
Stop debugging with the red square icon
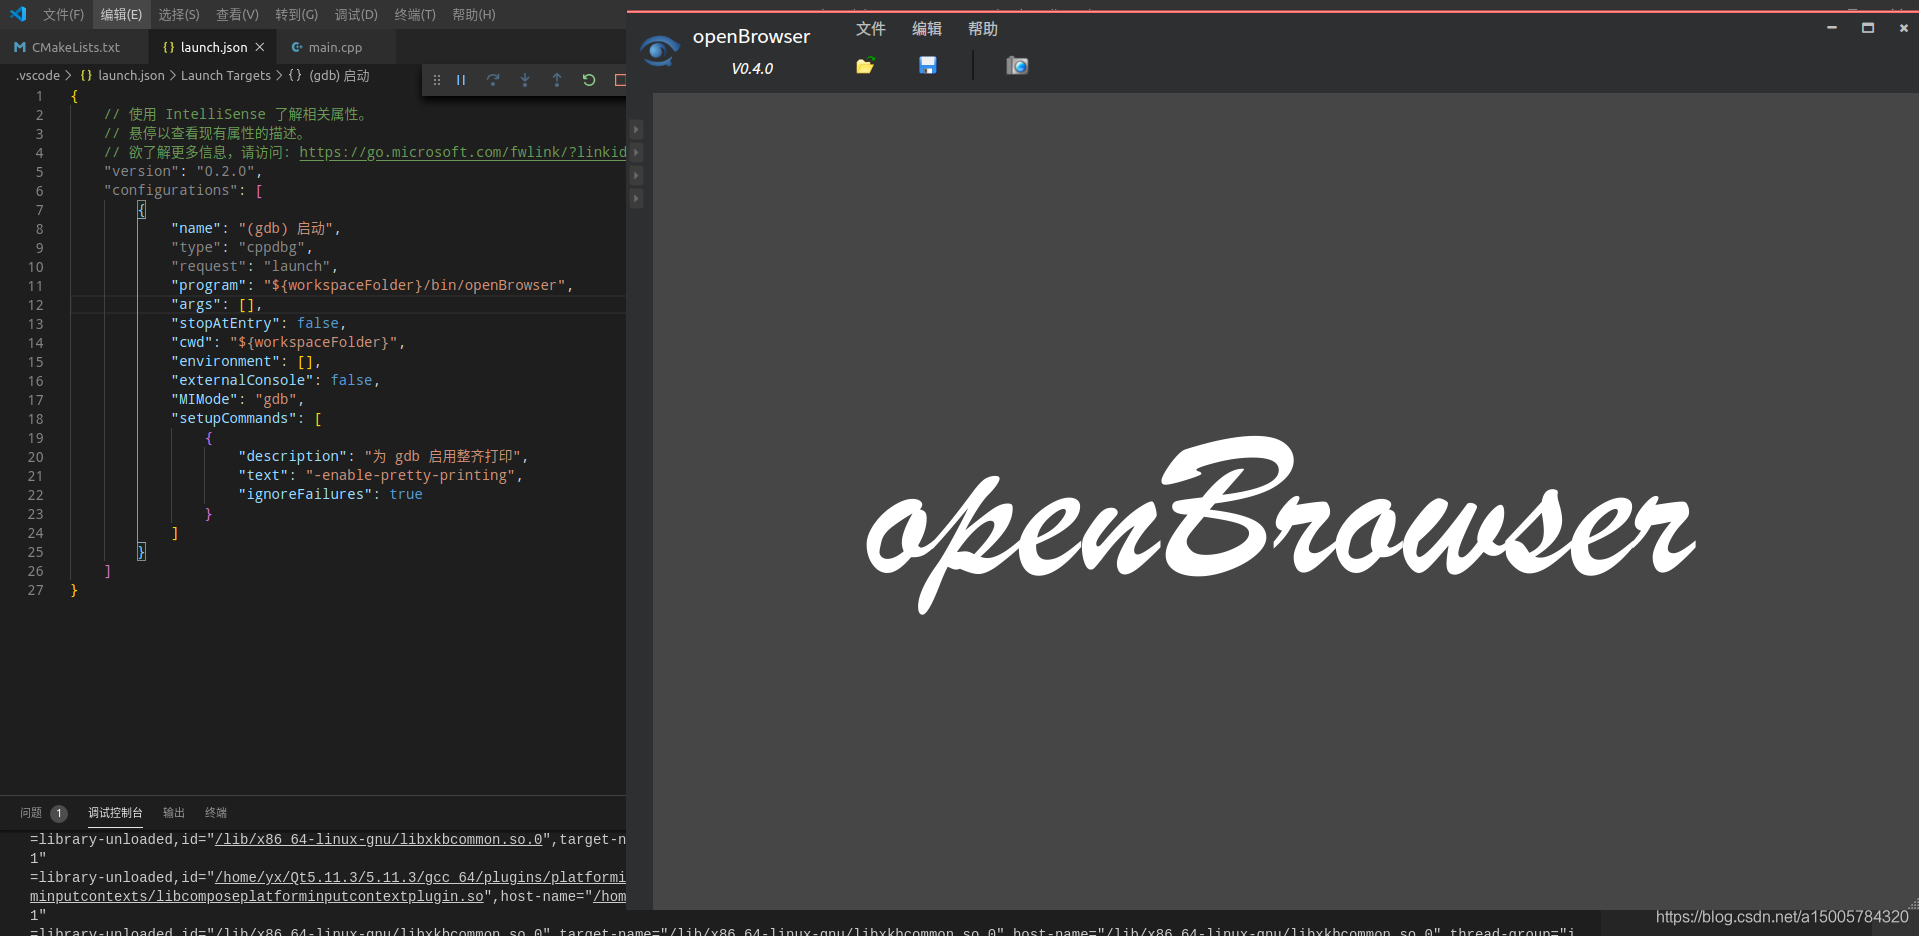(x=620, y=80)
